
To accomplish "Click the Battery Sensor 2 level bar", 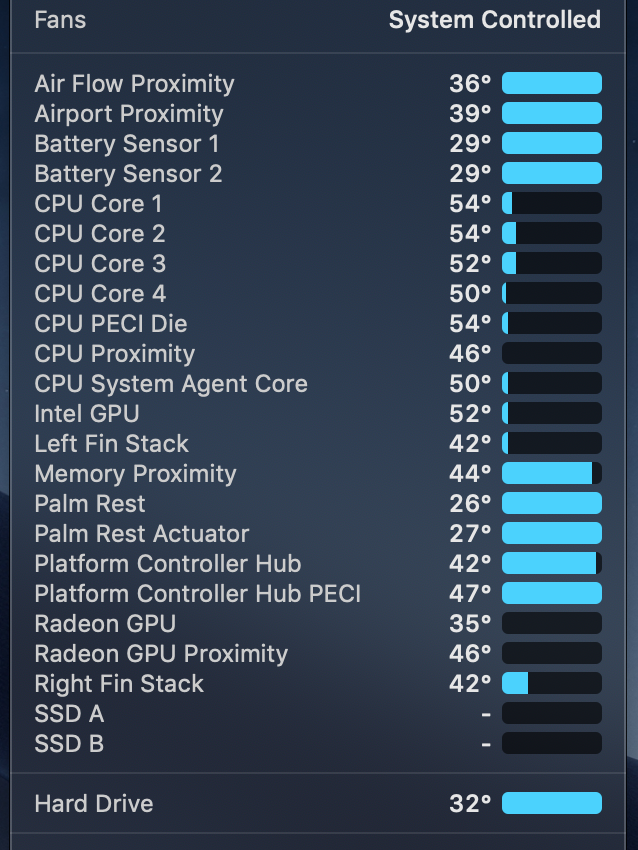I will tap(552, 173).
